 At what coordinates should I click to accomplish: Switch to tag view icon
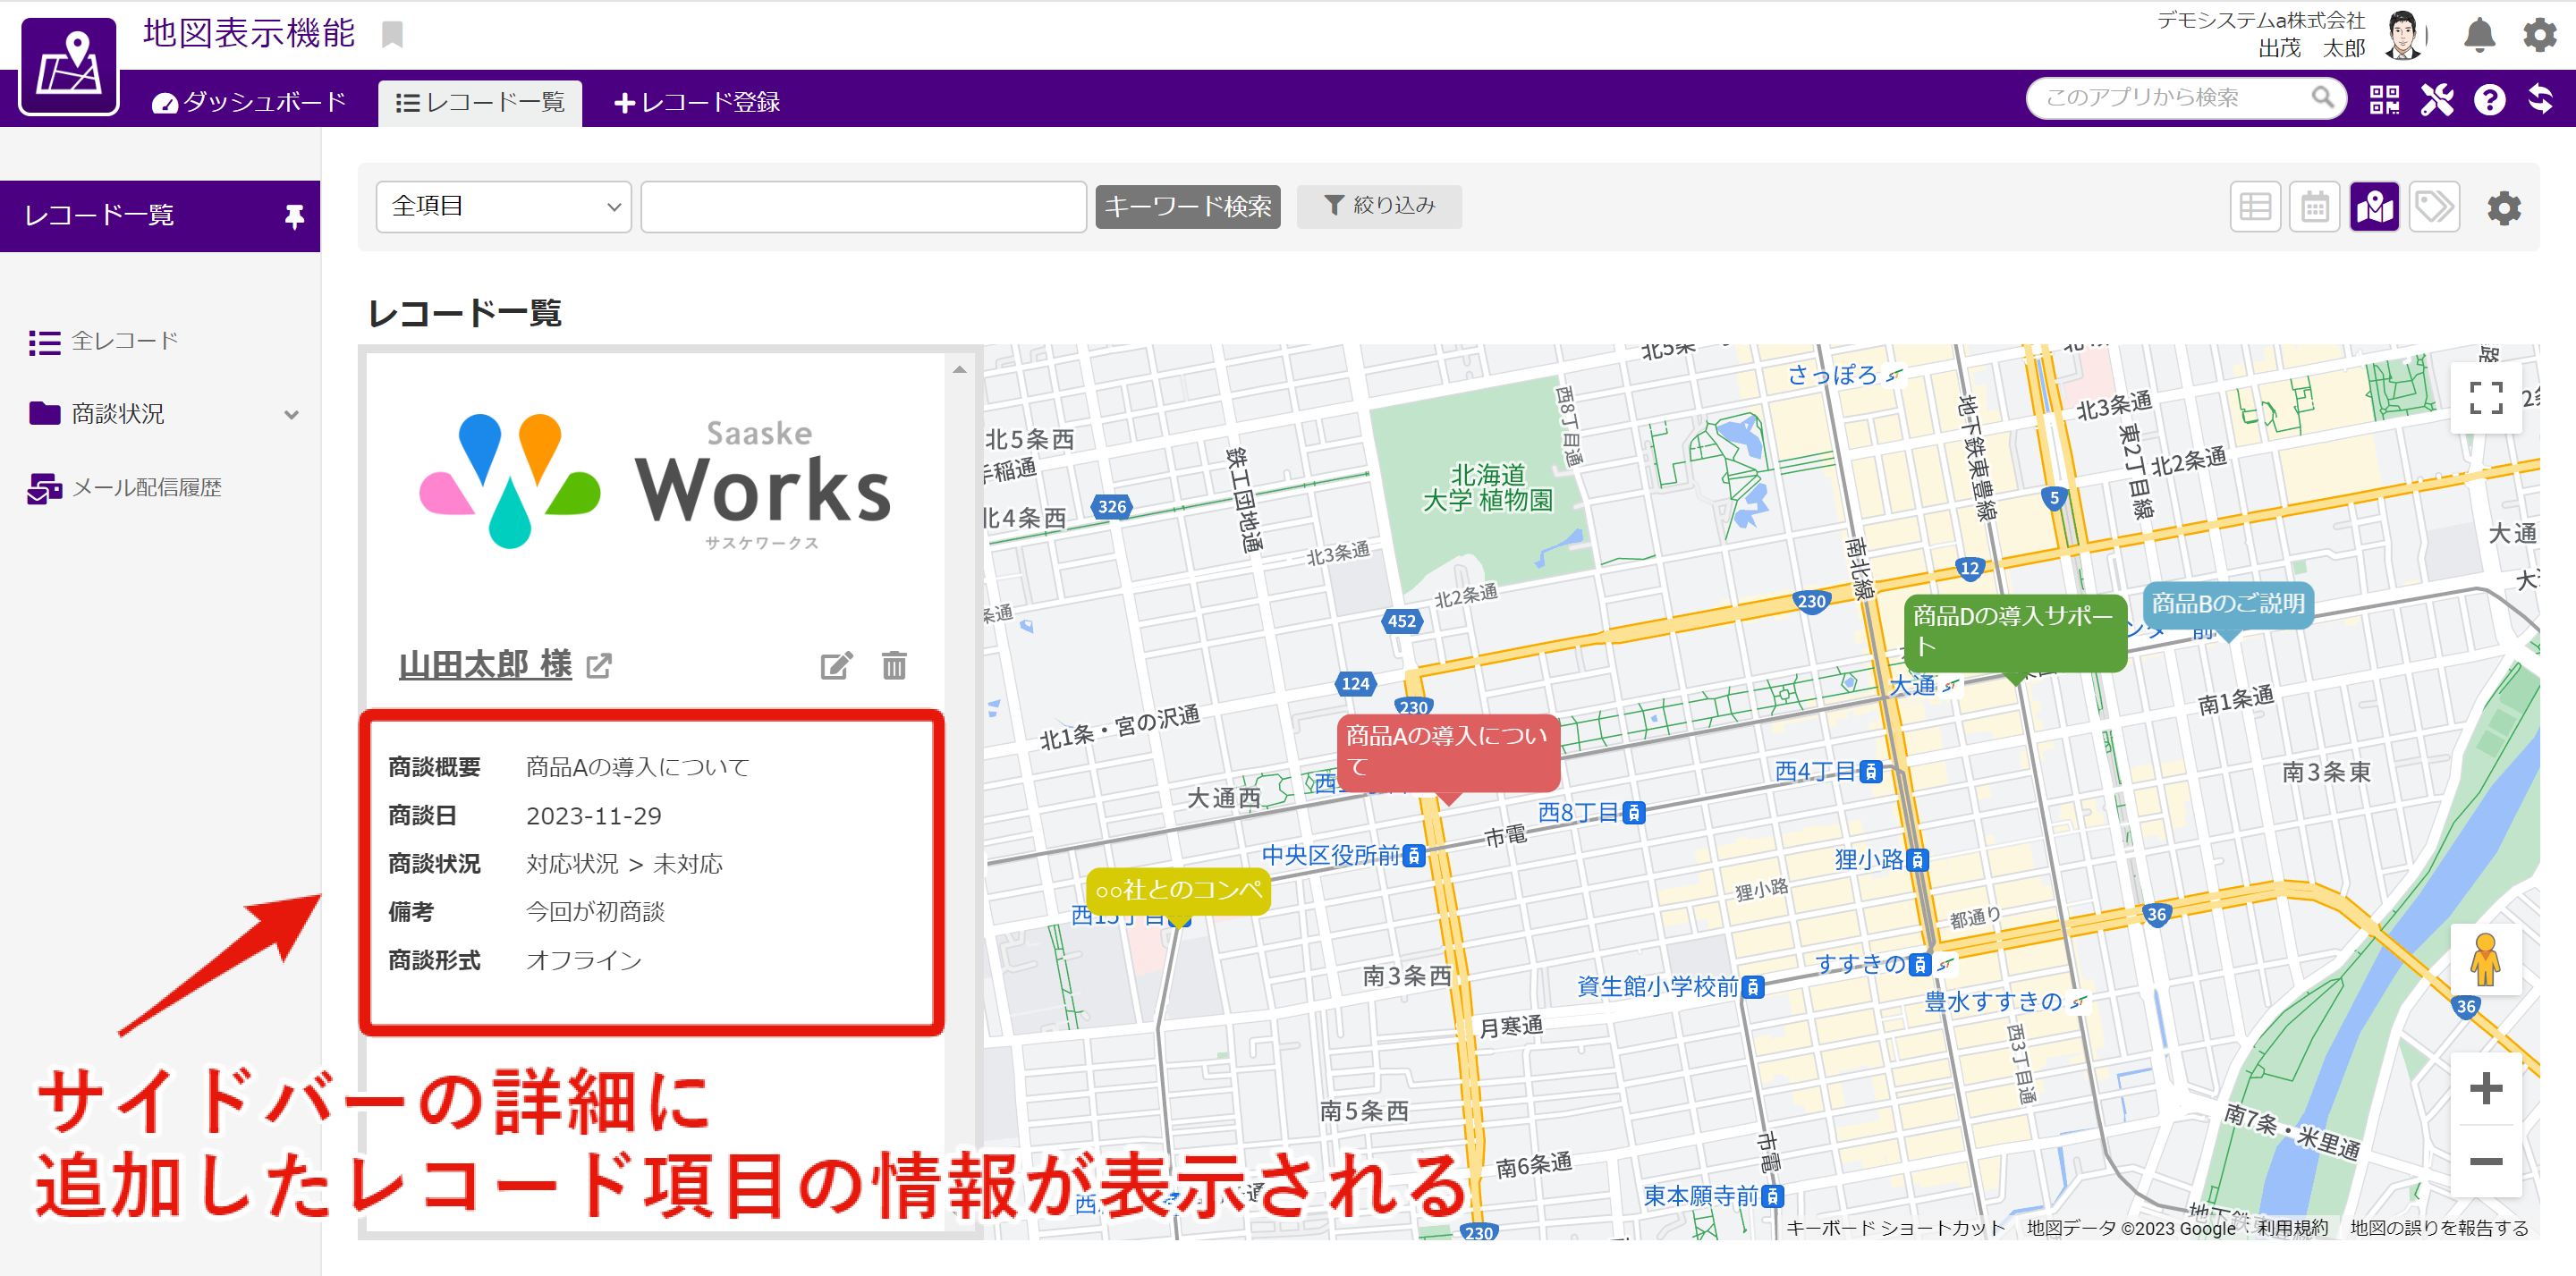click(2433, 207)
